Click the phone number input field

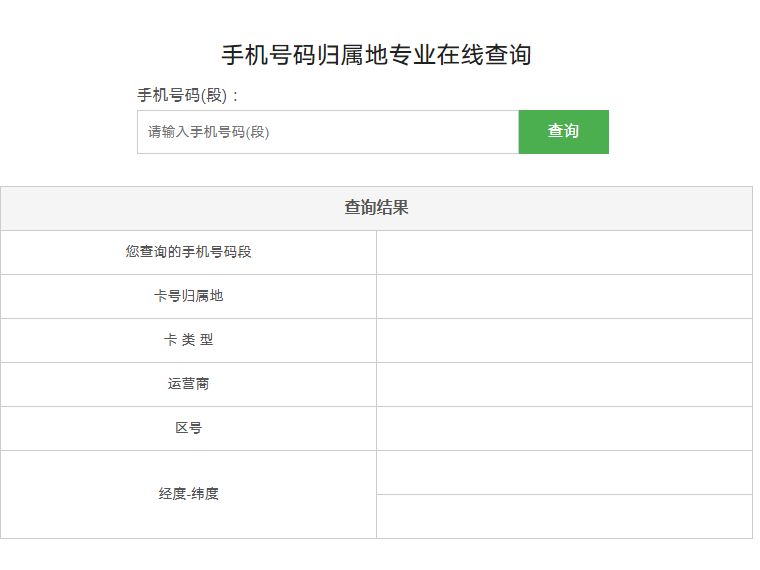[x=328, y=132]
